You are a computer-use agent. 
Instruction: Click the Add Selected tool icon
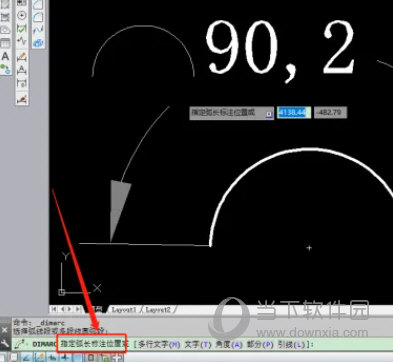click(5, 69)
